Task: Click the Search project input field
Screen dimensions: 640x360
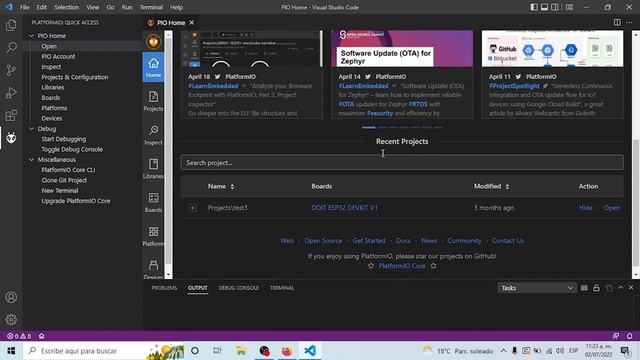Action: click(x=402, y=162)
